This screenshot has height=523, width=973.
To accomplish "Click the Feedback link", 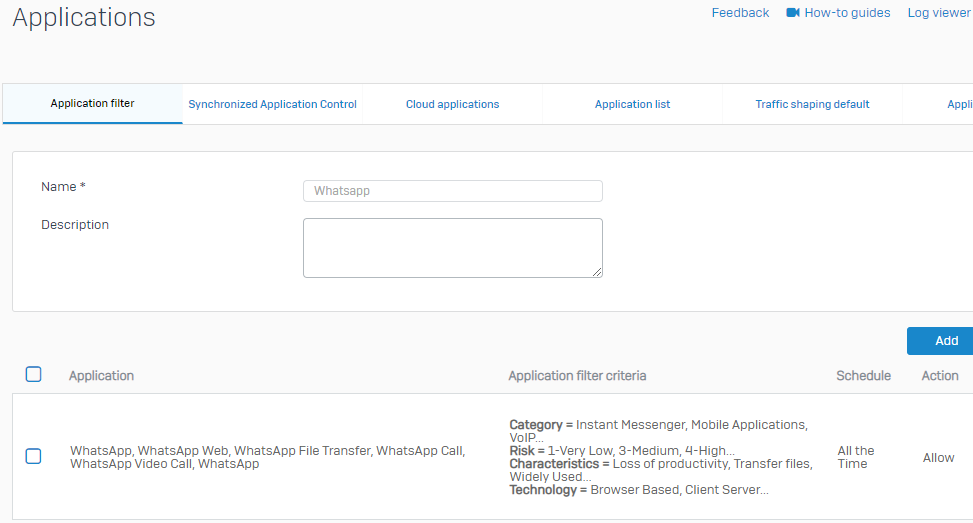I will click(x=740, y=12).
